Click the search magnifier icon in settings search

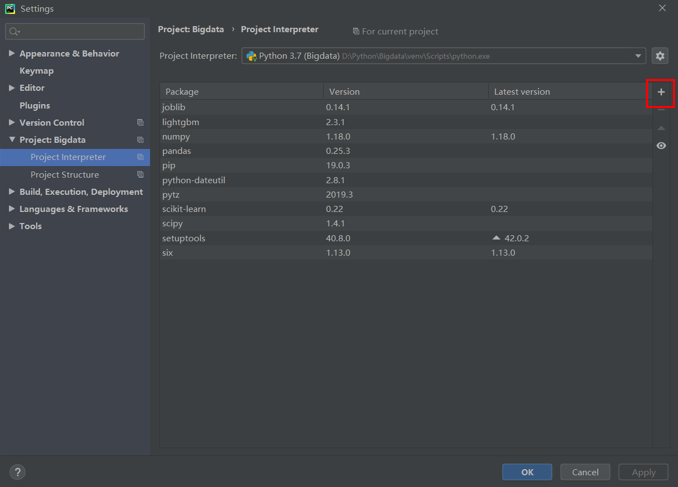coord(14,32)
